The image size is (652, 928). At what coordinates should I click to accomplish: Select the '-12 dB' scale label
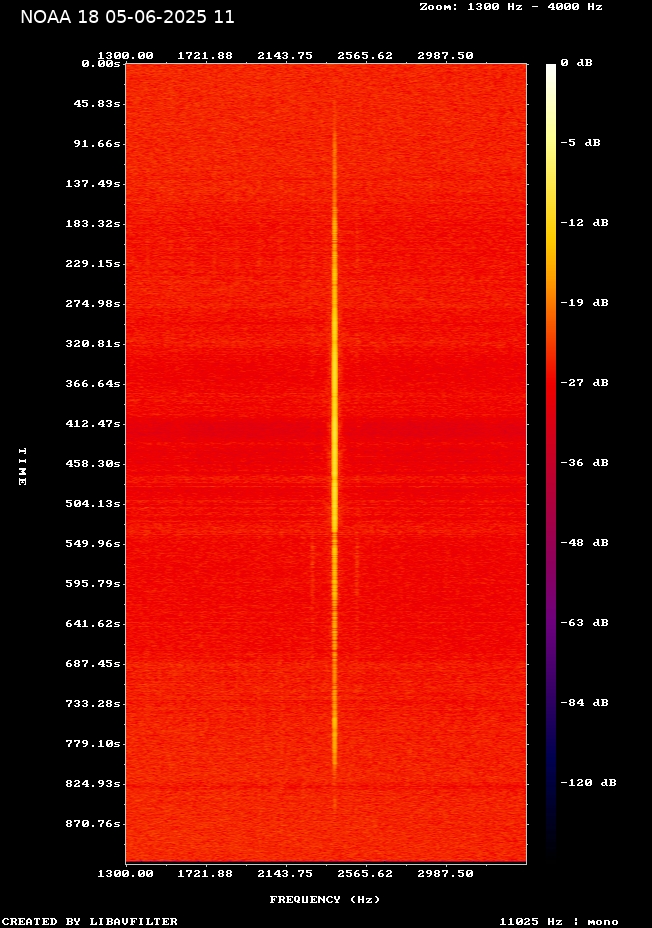point(585,223)
